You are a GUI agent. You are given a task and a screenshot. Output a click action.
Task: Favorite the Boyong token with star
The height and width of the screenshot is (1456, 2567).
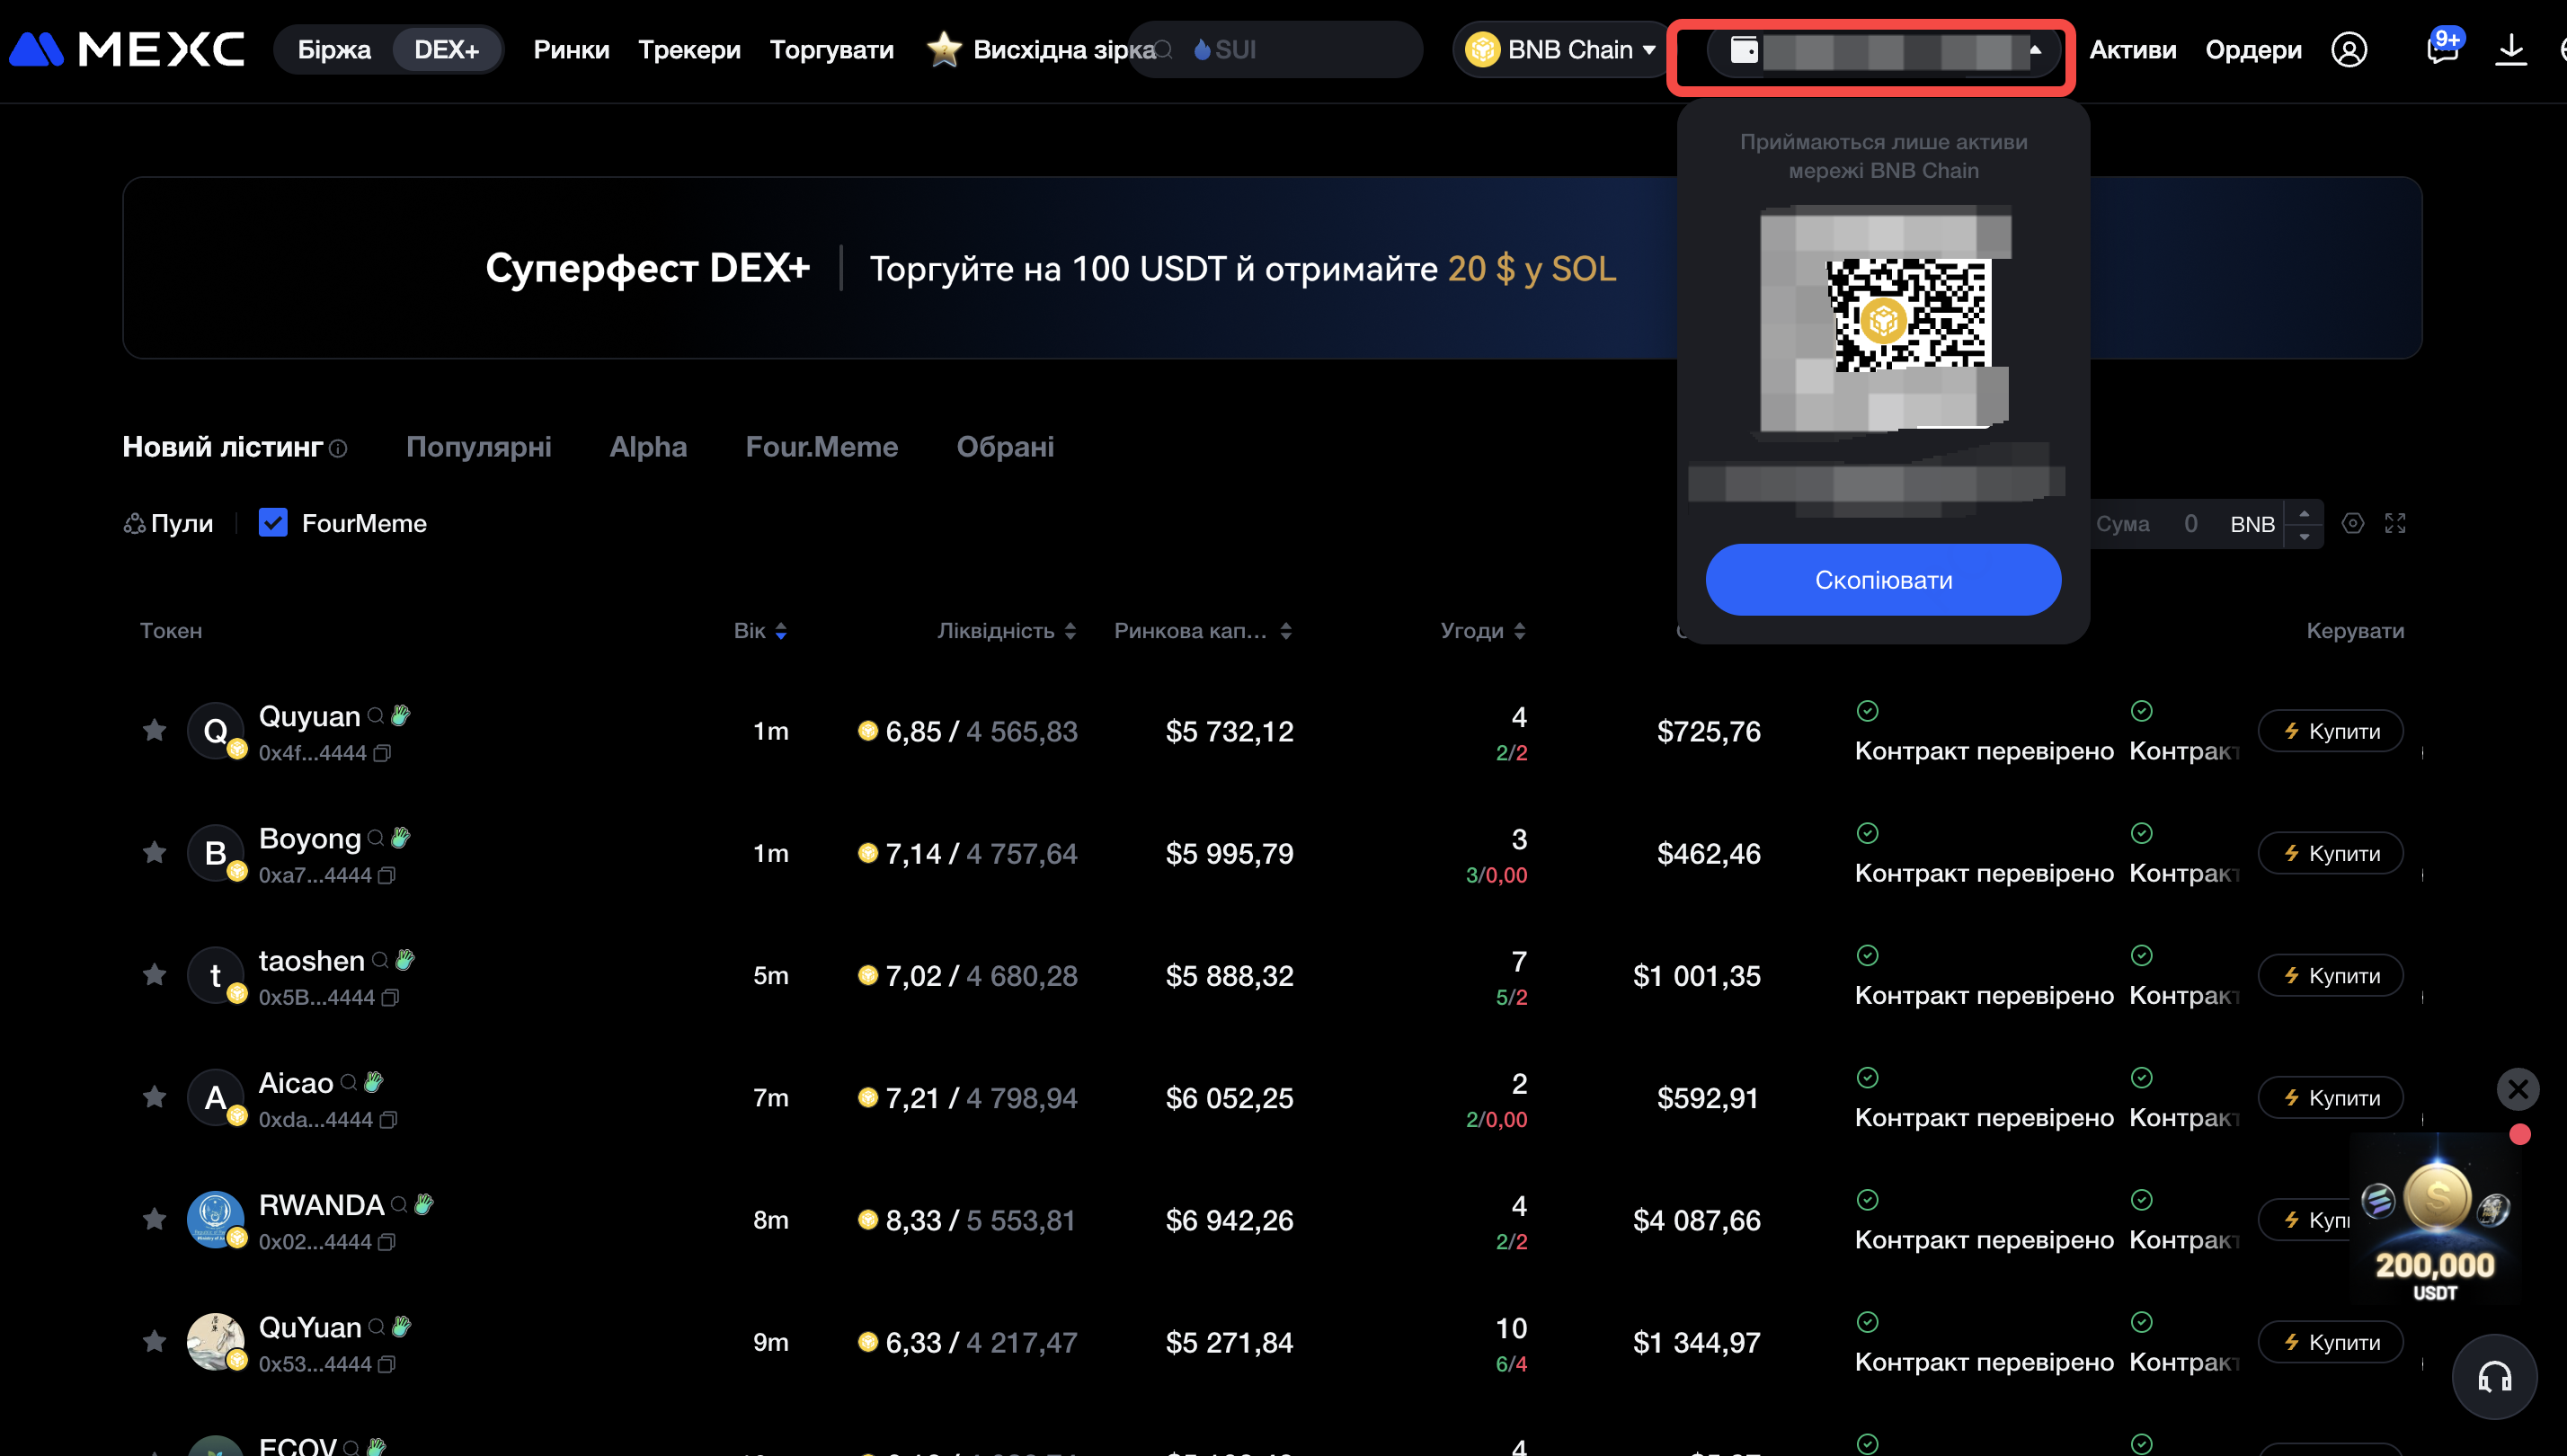click(x=154, y=852)
